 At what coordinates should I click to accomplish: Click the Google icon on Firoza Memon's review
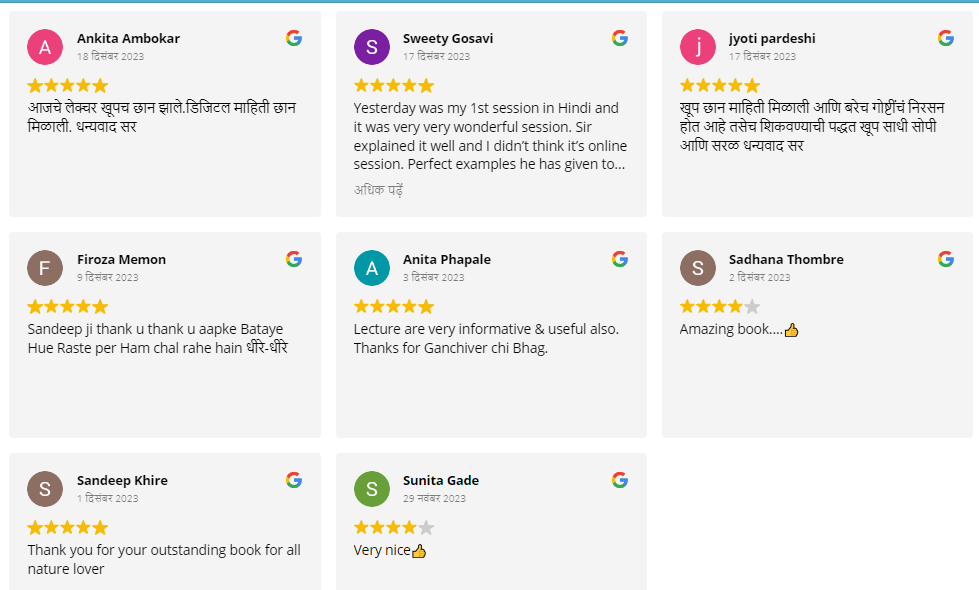tap(294, 259)
